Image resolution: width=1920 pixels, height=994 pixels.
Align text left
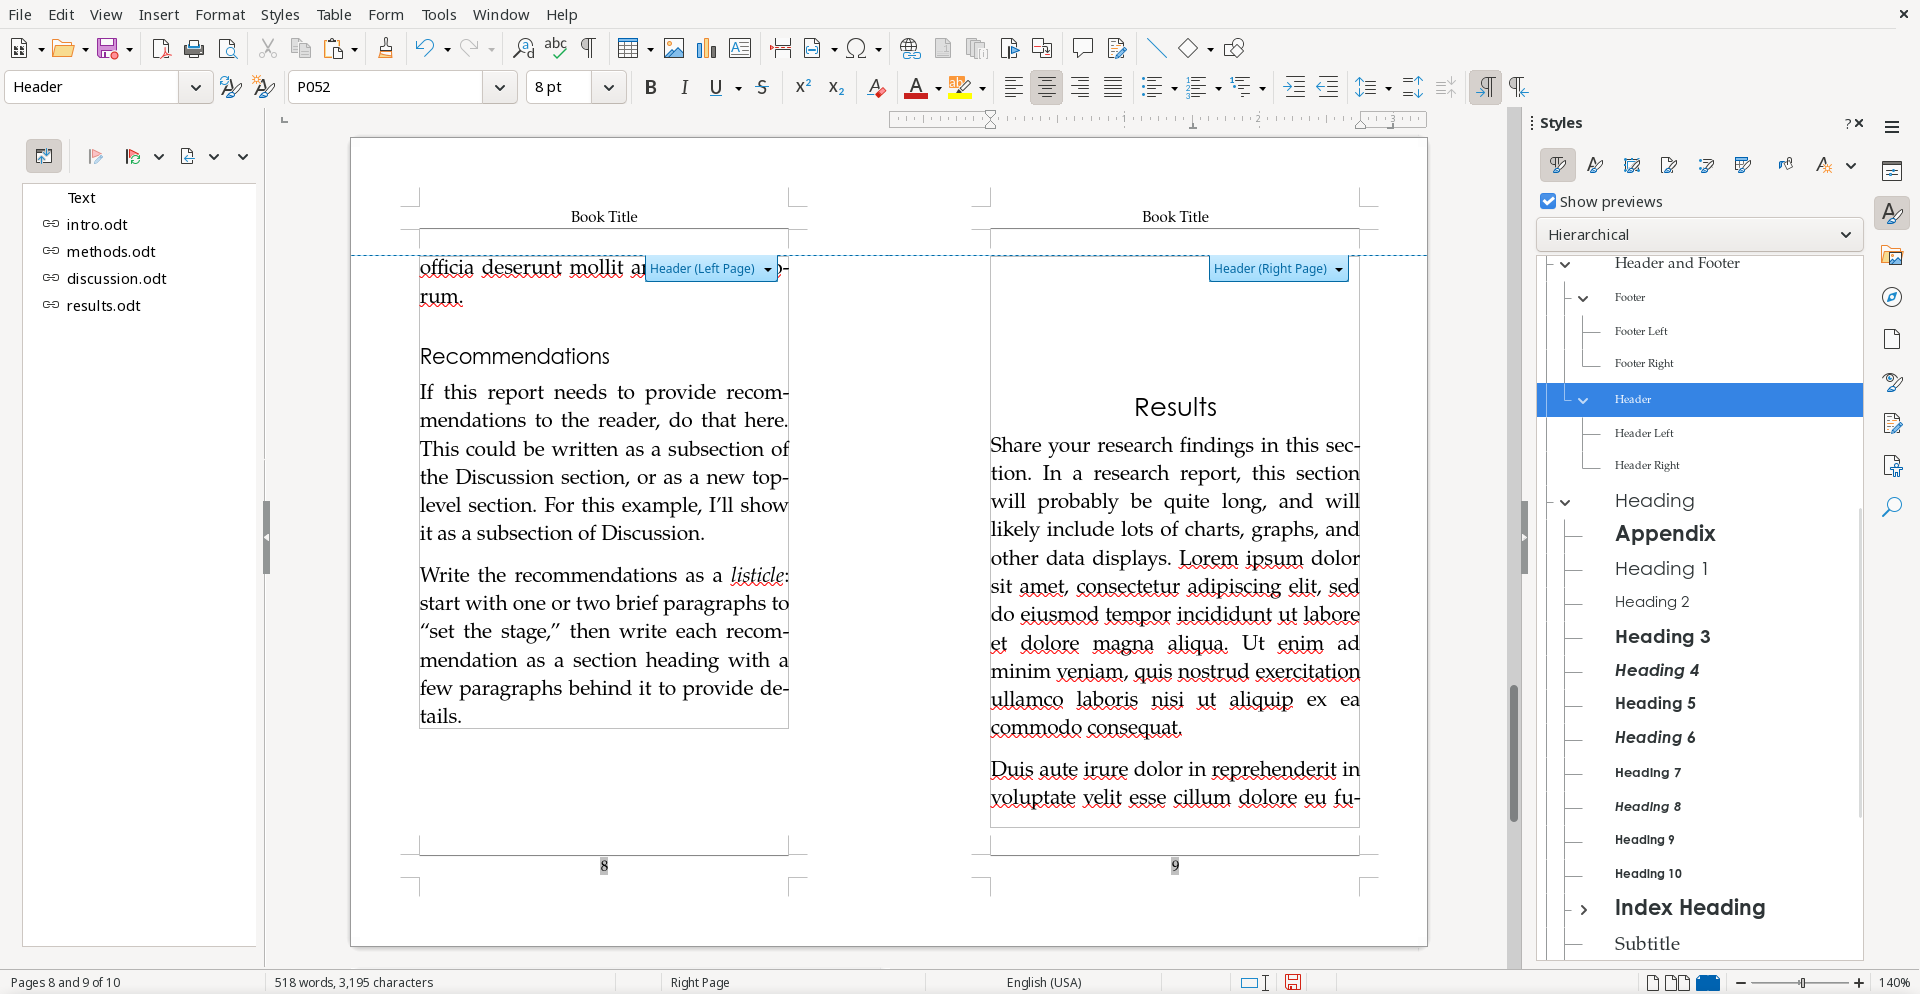click(x=1013, y=87)
